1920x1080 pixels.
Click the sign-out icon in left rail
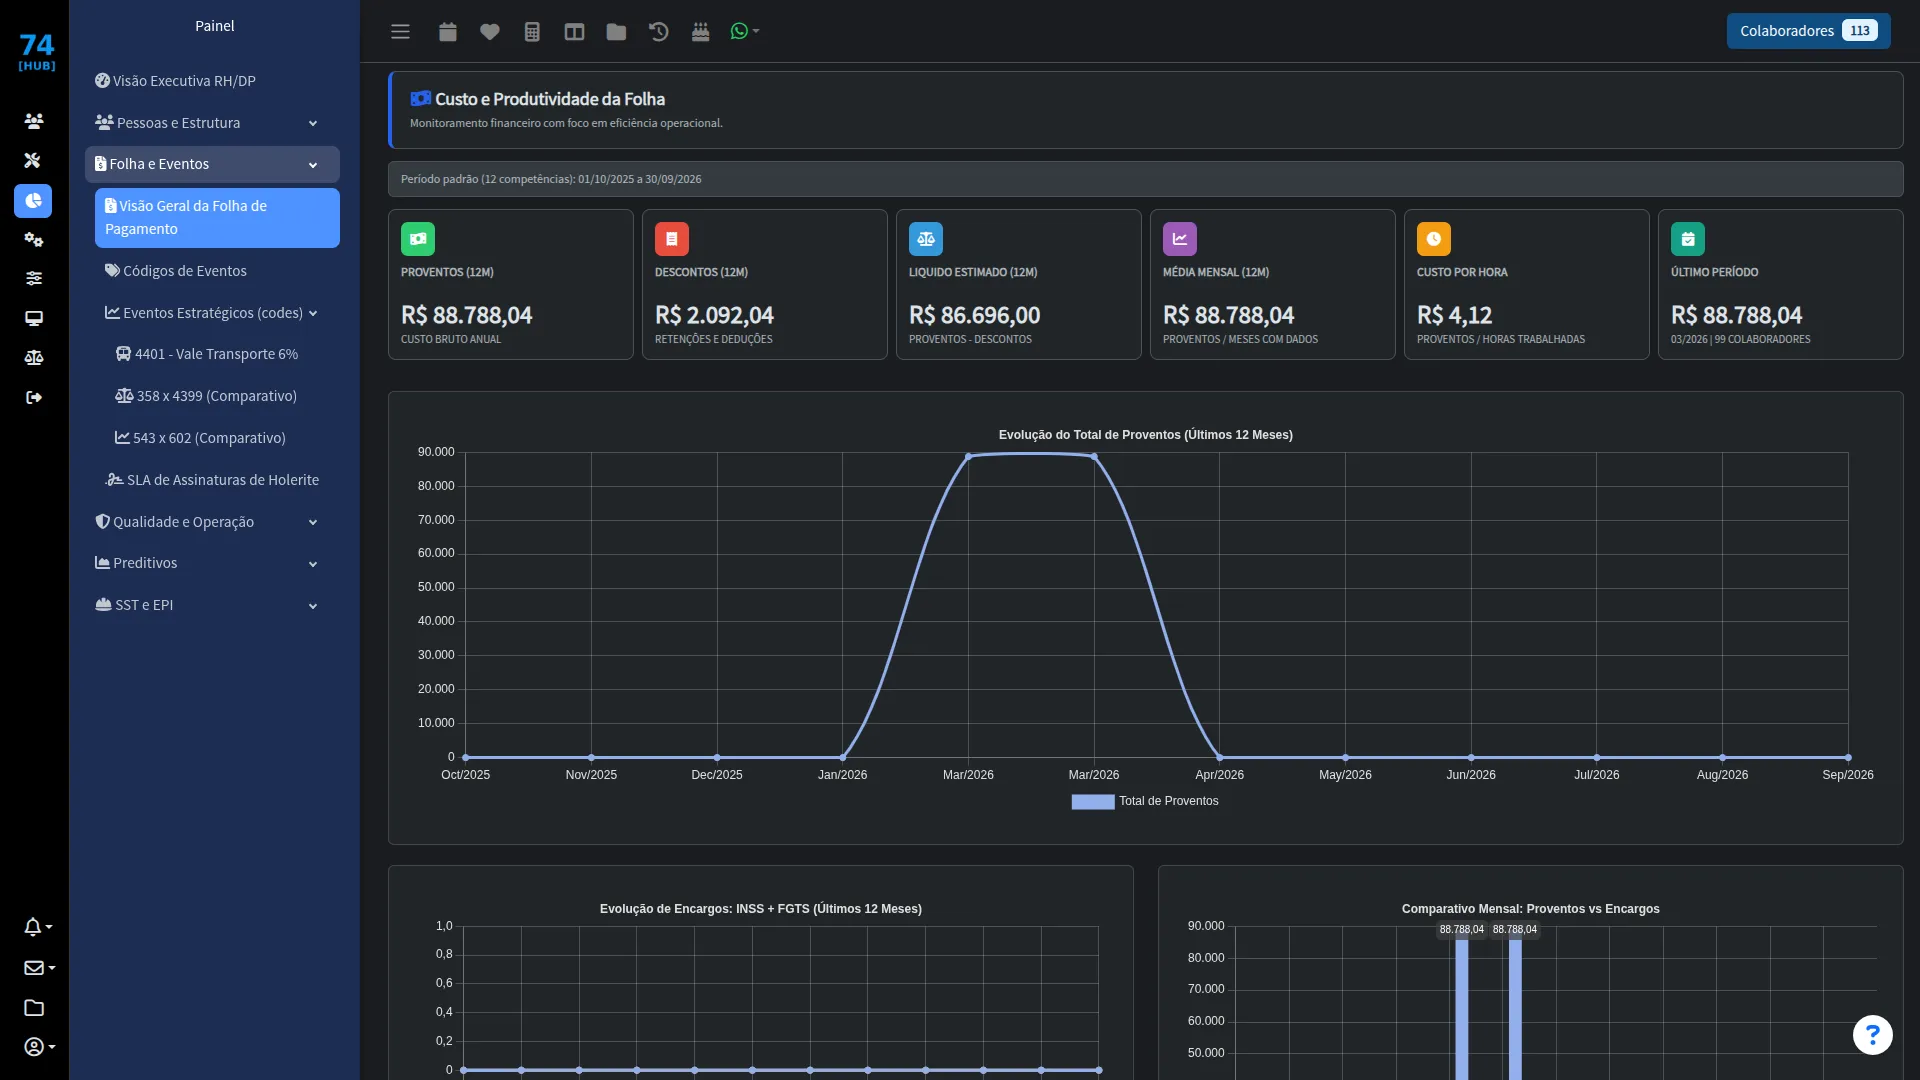point(33,397)
